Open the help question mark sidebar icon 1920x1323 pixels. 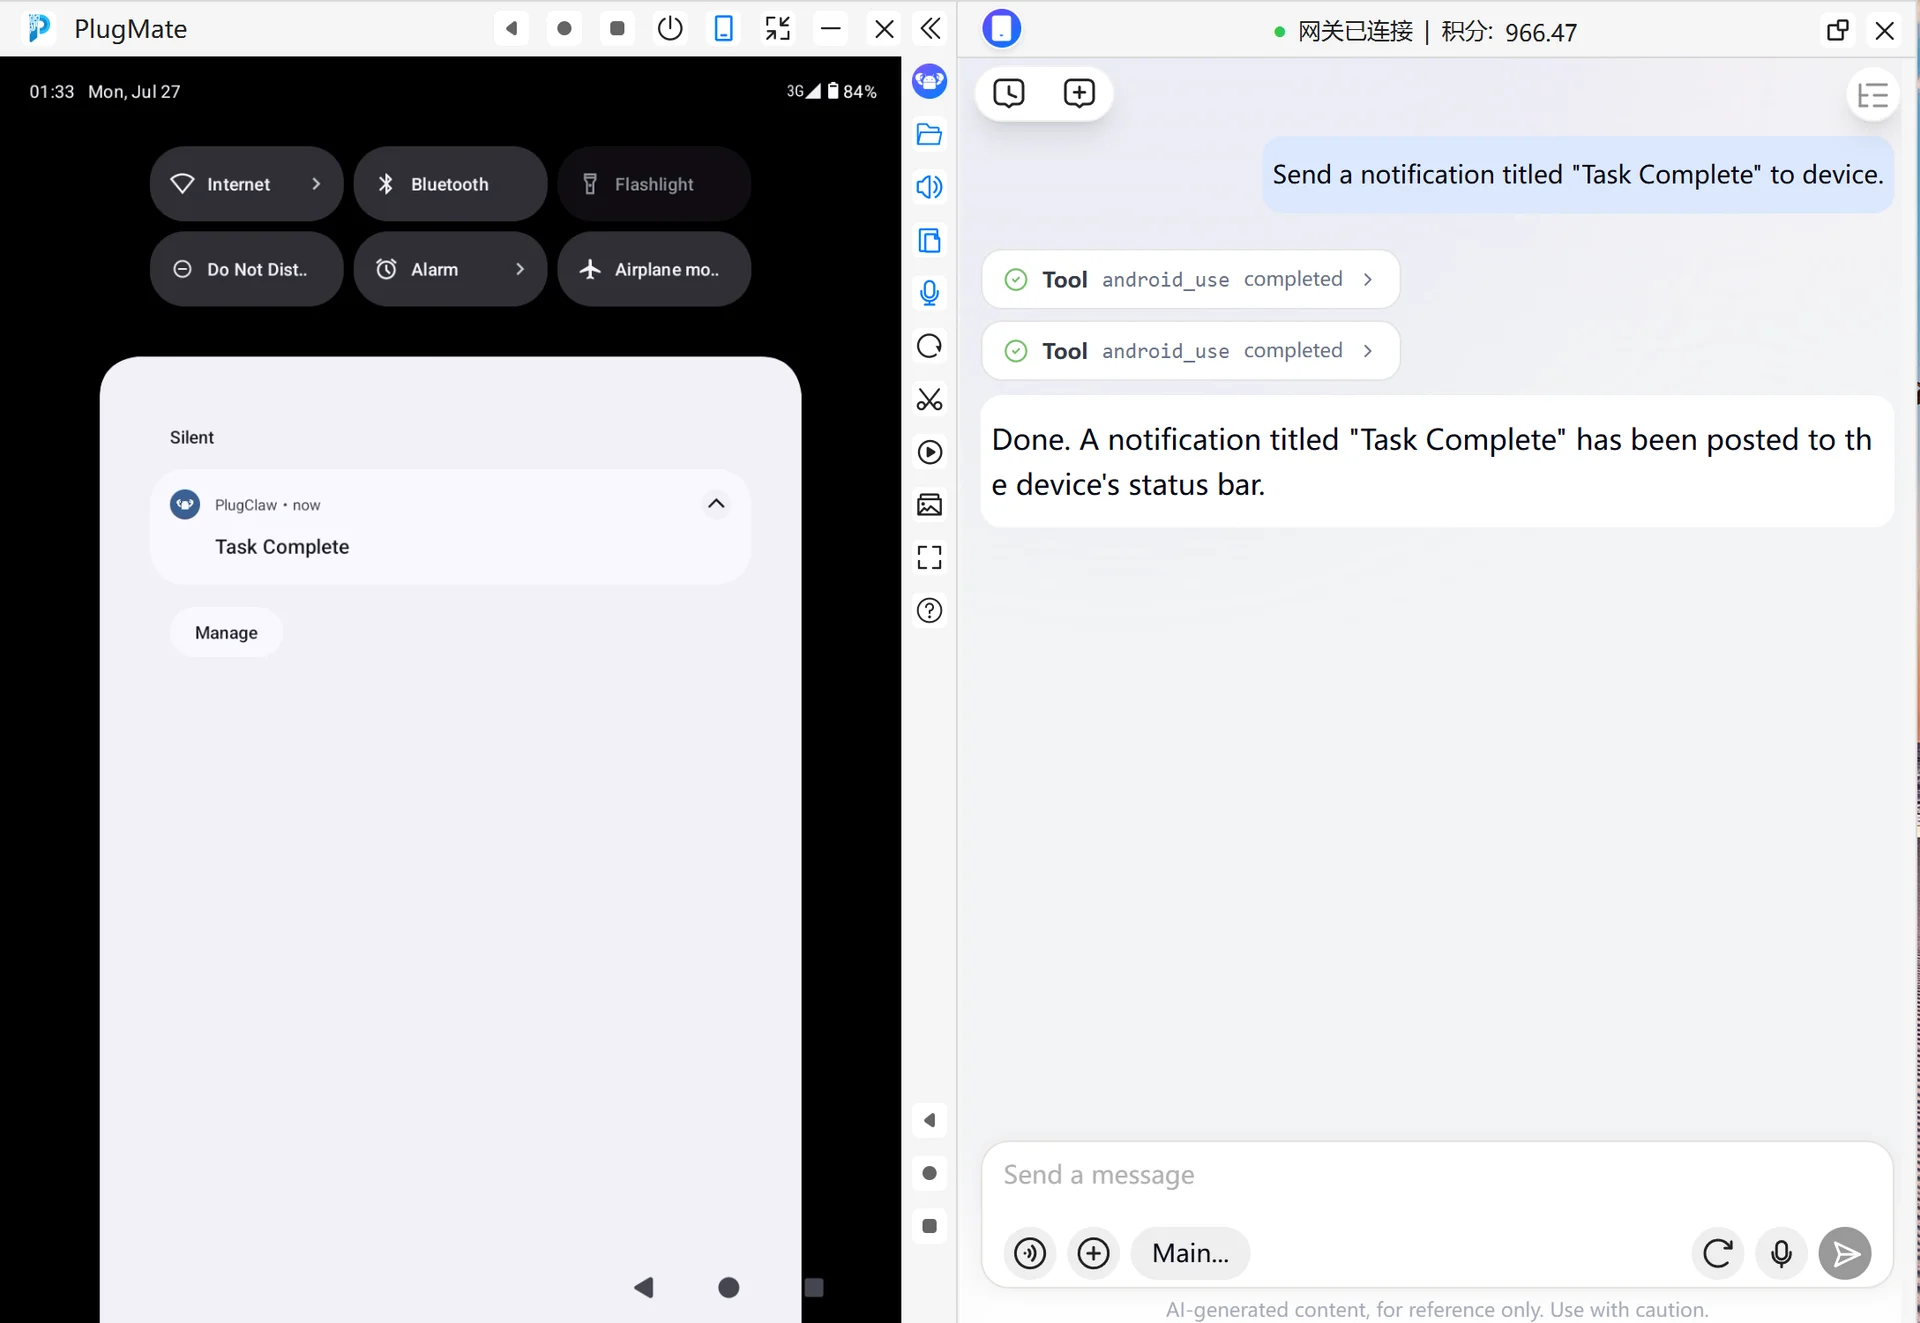[x=930, y=611]
